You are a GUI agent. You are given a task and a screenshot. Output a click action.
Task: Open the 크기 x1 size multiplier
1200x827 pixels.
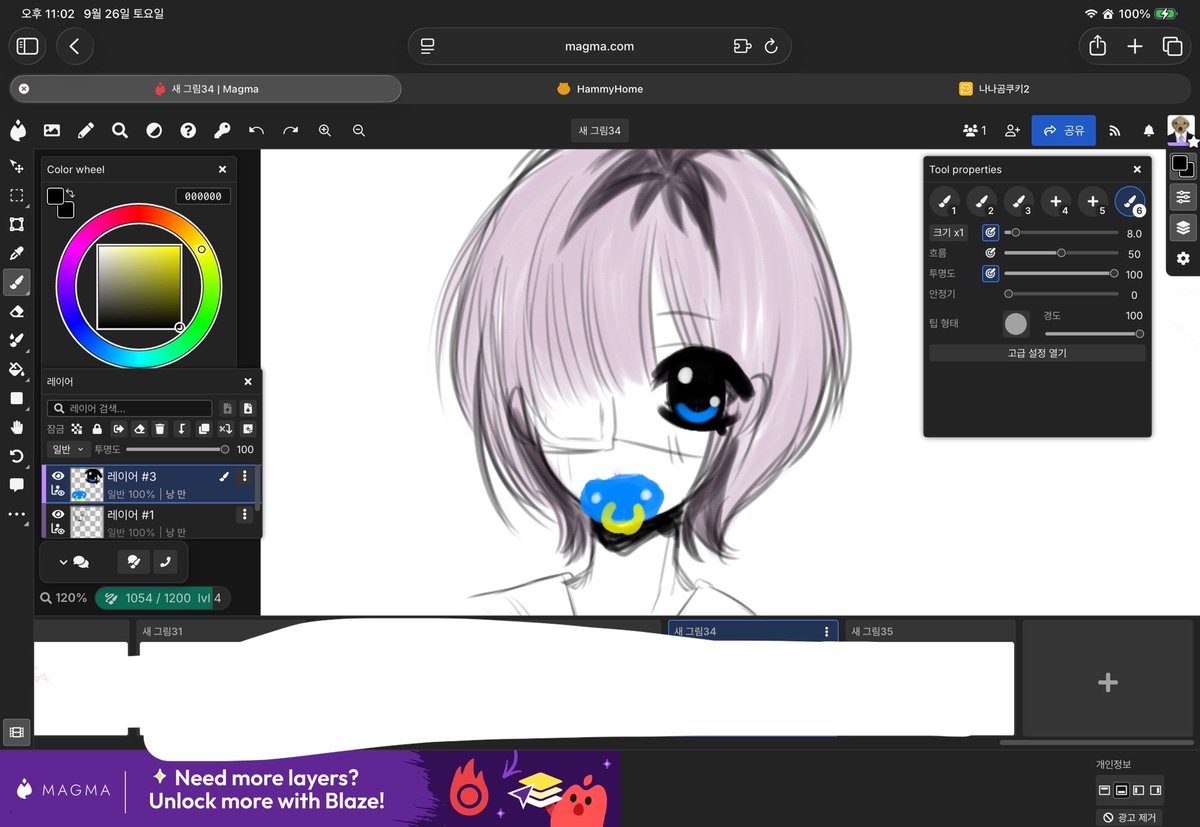click(948, 233)
